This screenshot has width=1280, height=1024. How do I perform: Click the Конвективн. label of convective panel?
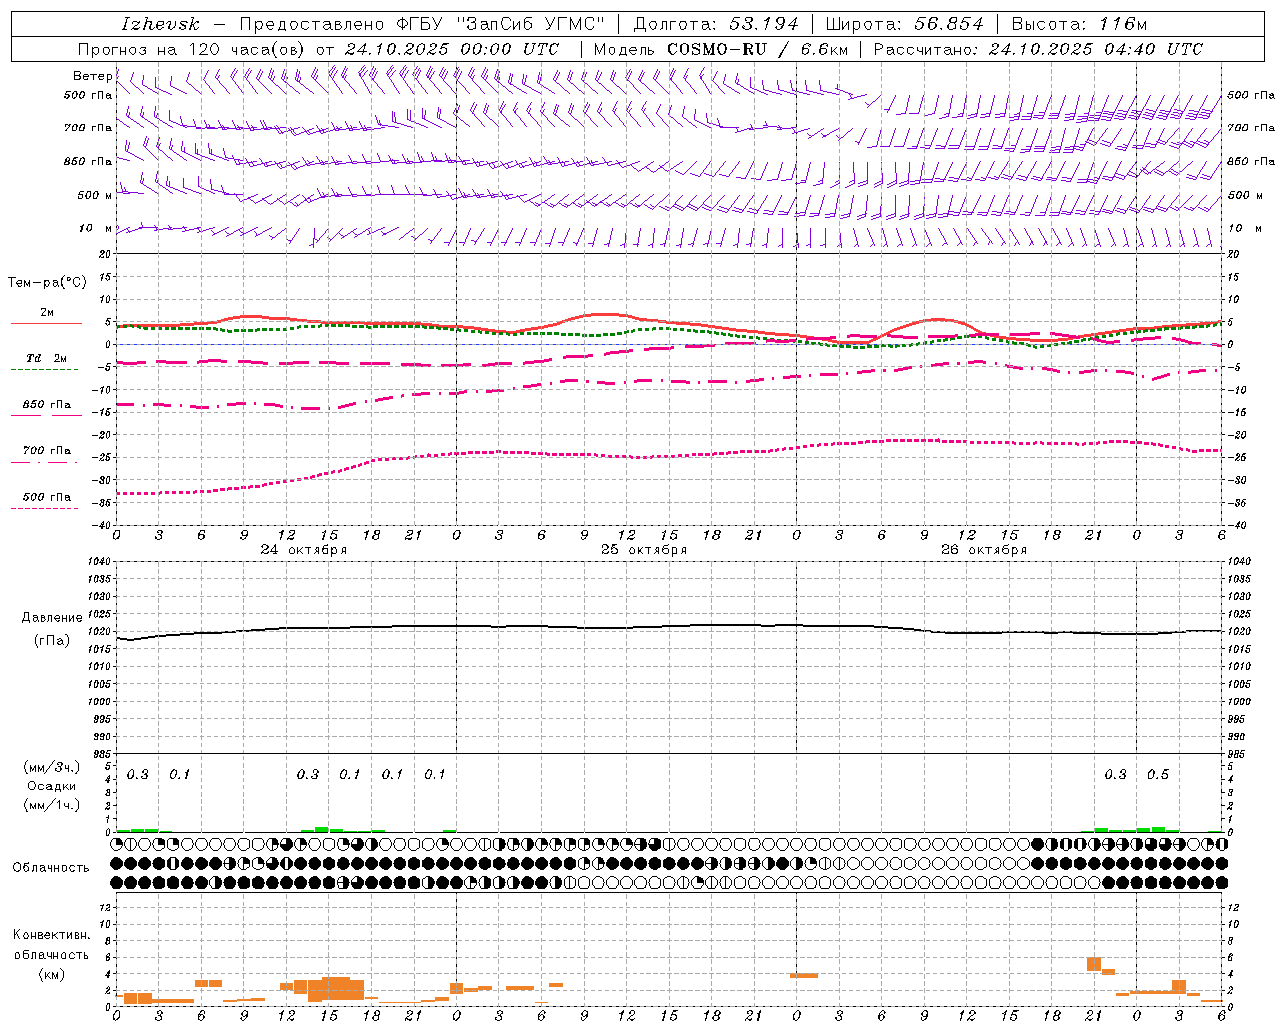[52, 935]
